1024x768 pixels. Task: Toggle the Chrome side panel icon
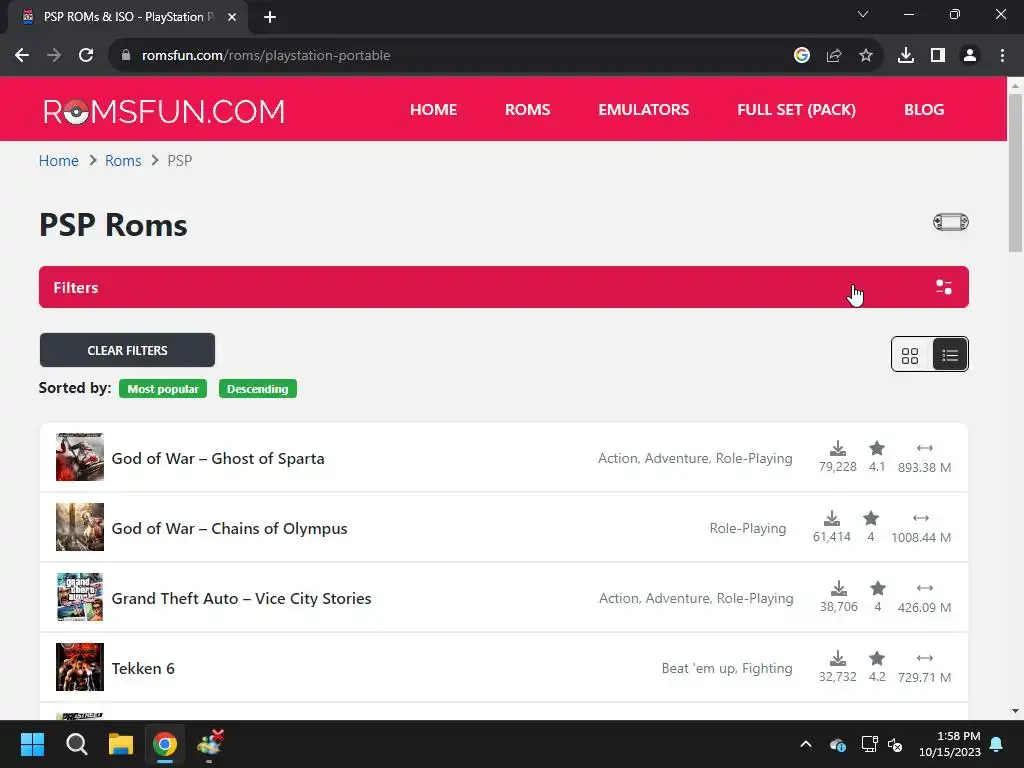pyautogui.click(x=938, y=56)
